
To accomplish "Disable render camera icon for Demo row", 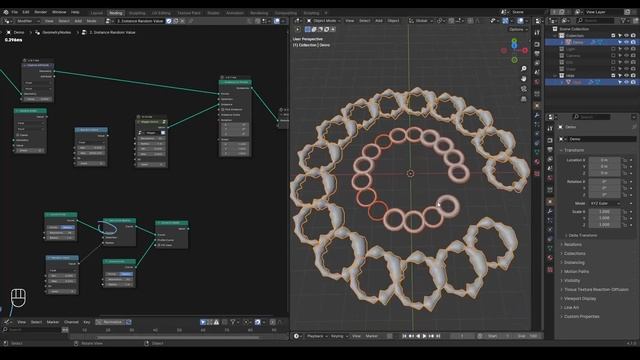I will point(633,42).
